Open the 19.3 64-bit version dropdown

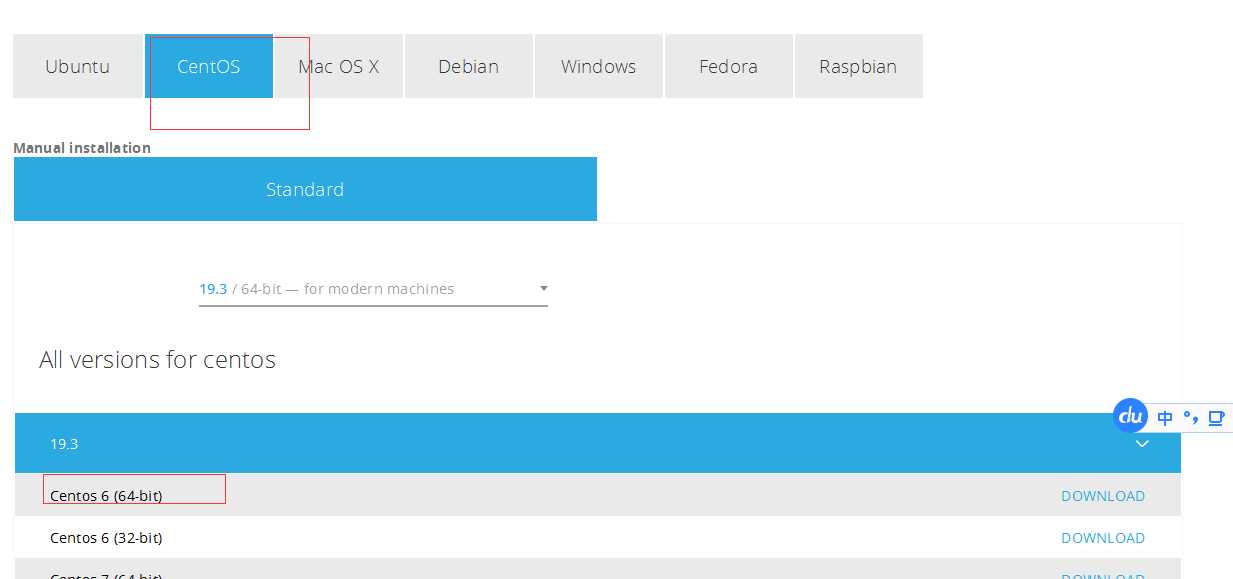[x=373, y=289]
